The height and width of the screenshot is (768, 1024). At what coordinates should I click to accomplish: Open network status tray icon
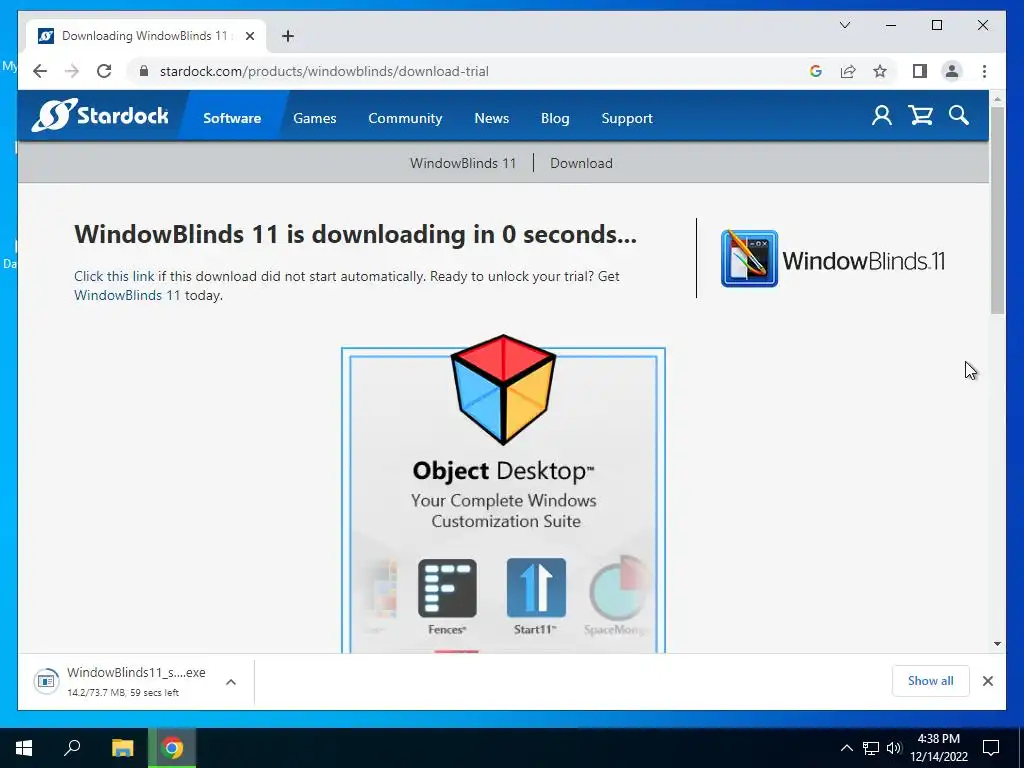(x=871, y=748)
